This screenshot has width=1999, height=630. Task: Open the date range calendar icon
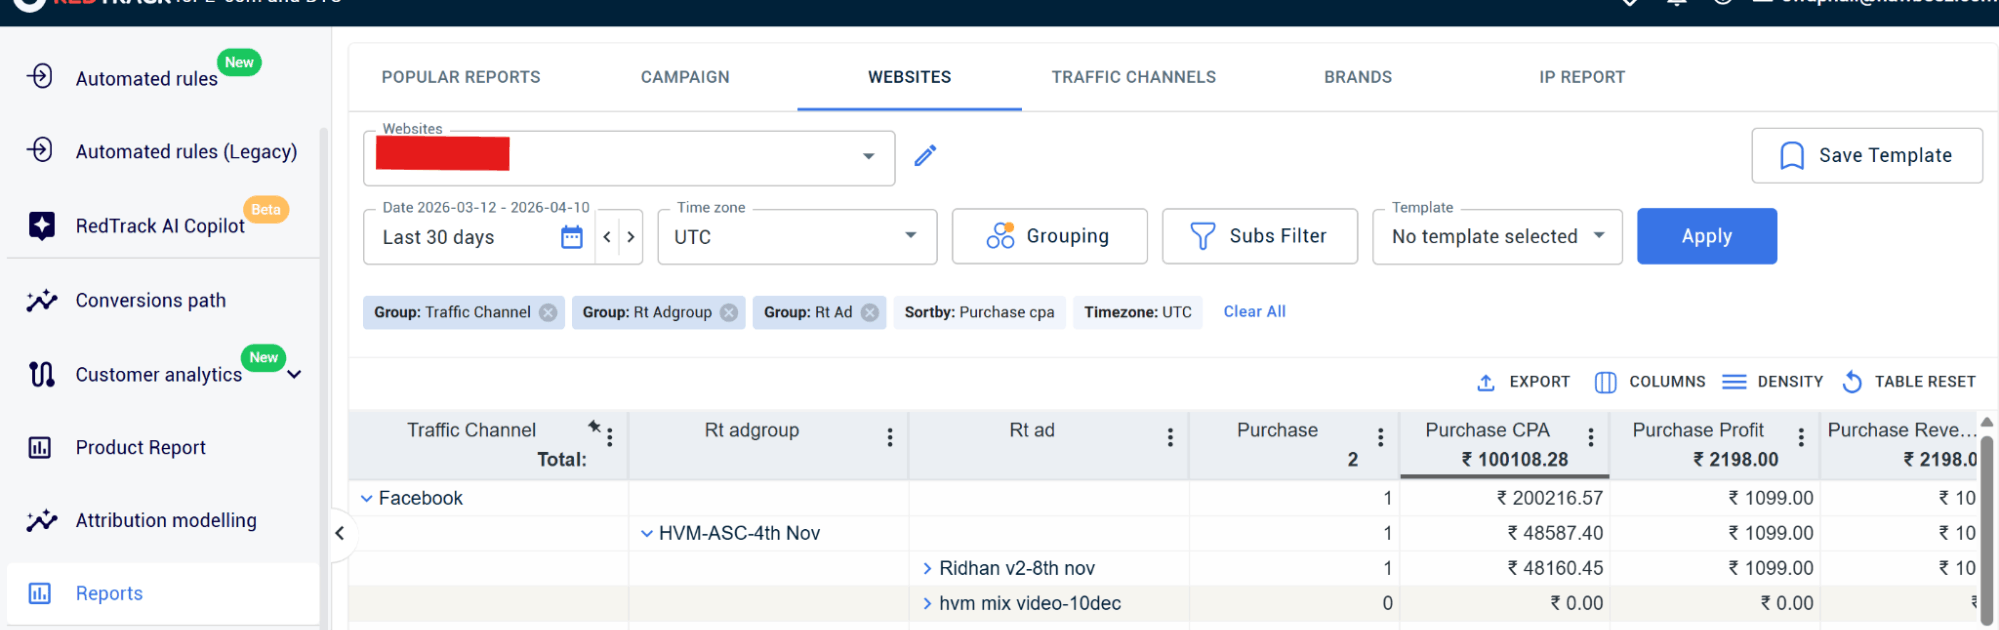[572, 237]
